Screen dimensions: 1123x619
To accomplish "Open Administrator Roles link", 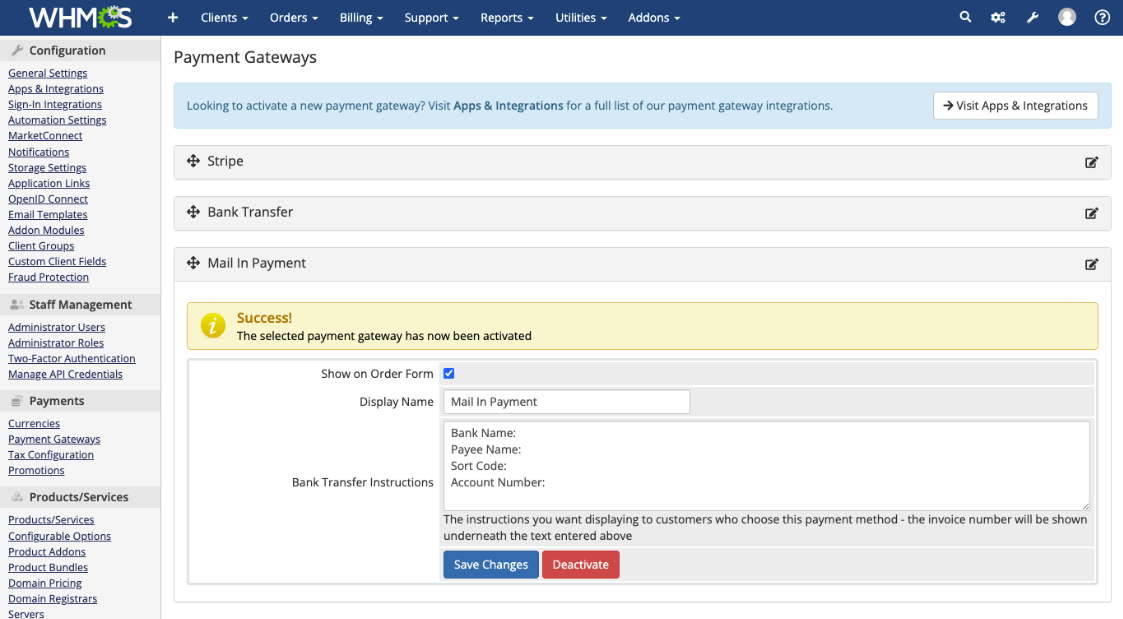I will click(56, 343).
